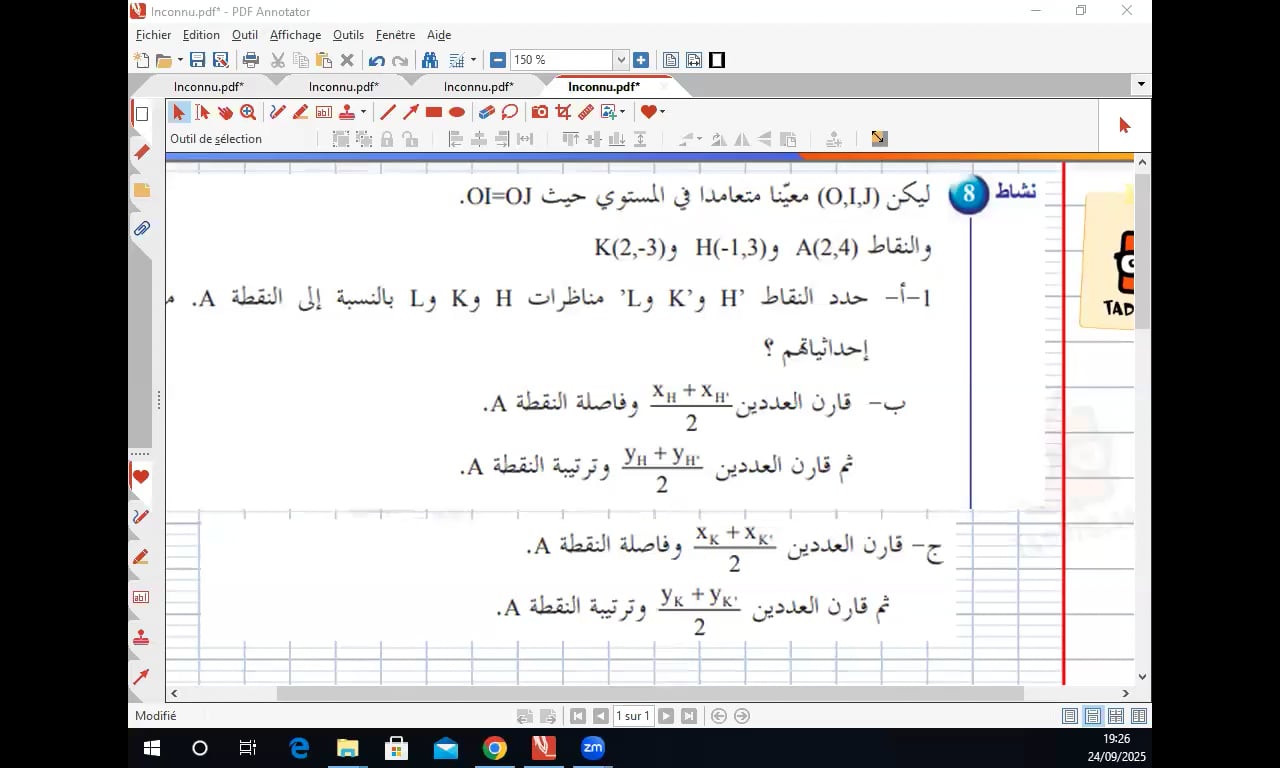Select the Ellipse shape tool
1280x768 pixels.
coord(457,112)
